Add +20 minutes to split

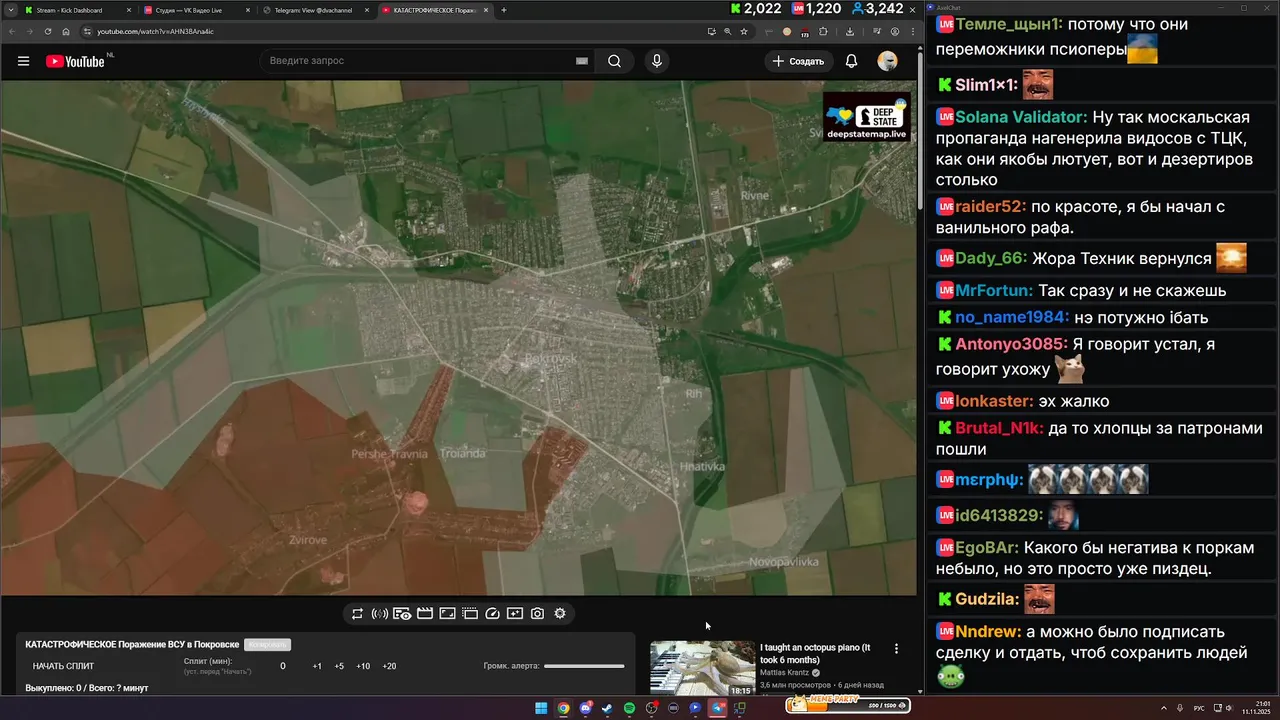(389, 666)
